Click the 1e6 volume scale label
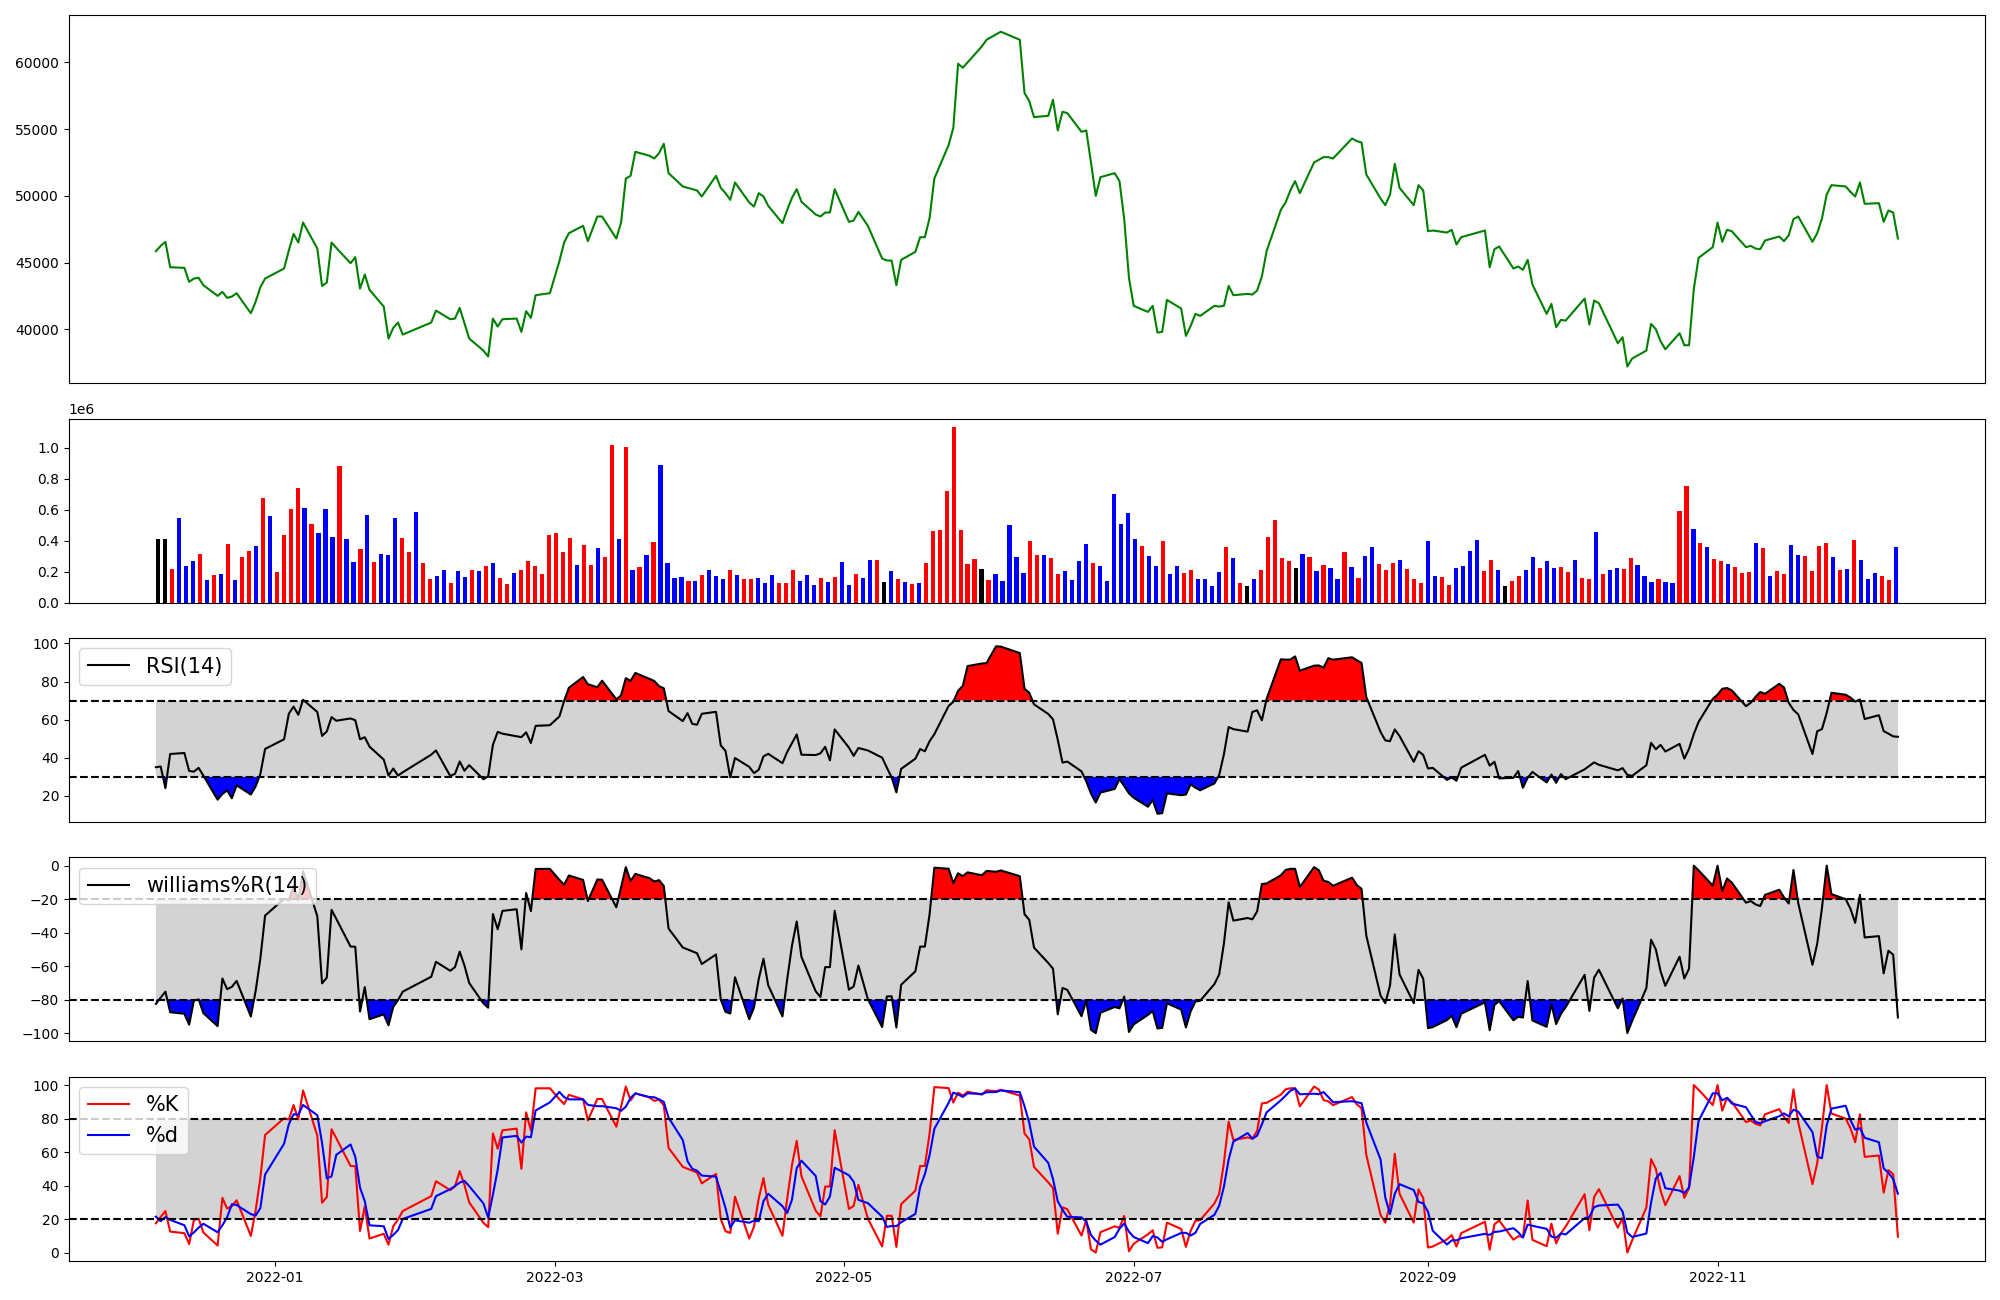 pos(81,410)
